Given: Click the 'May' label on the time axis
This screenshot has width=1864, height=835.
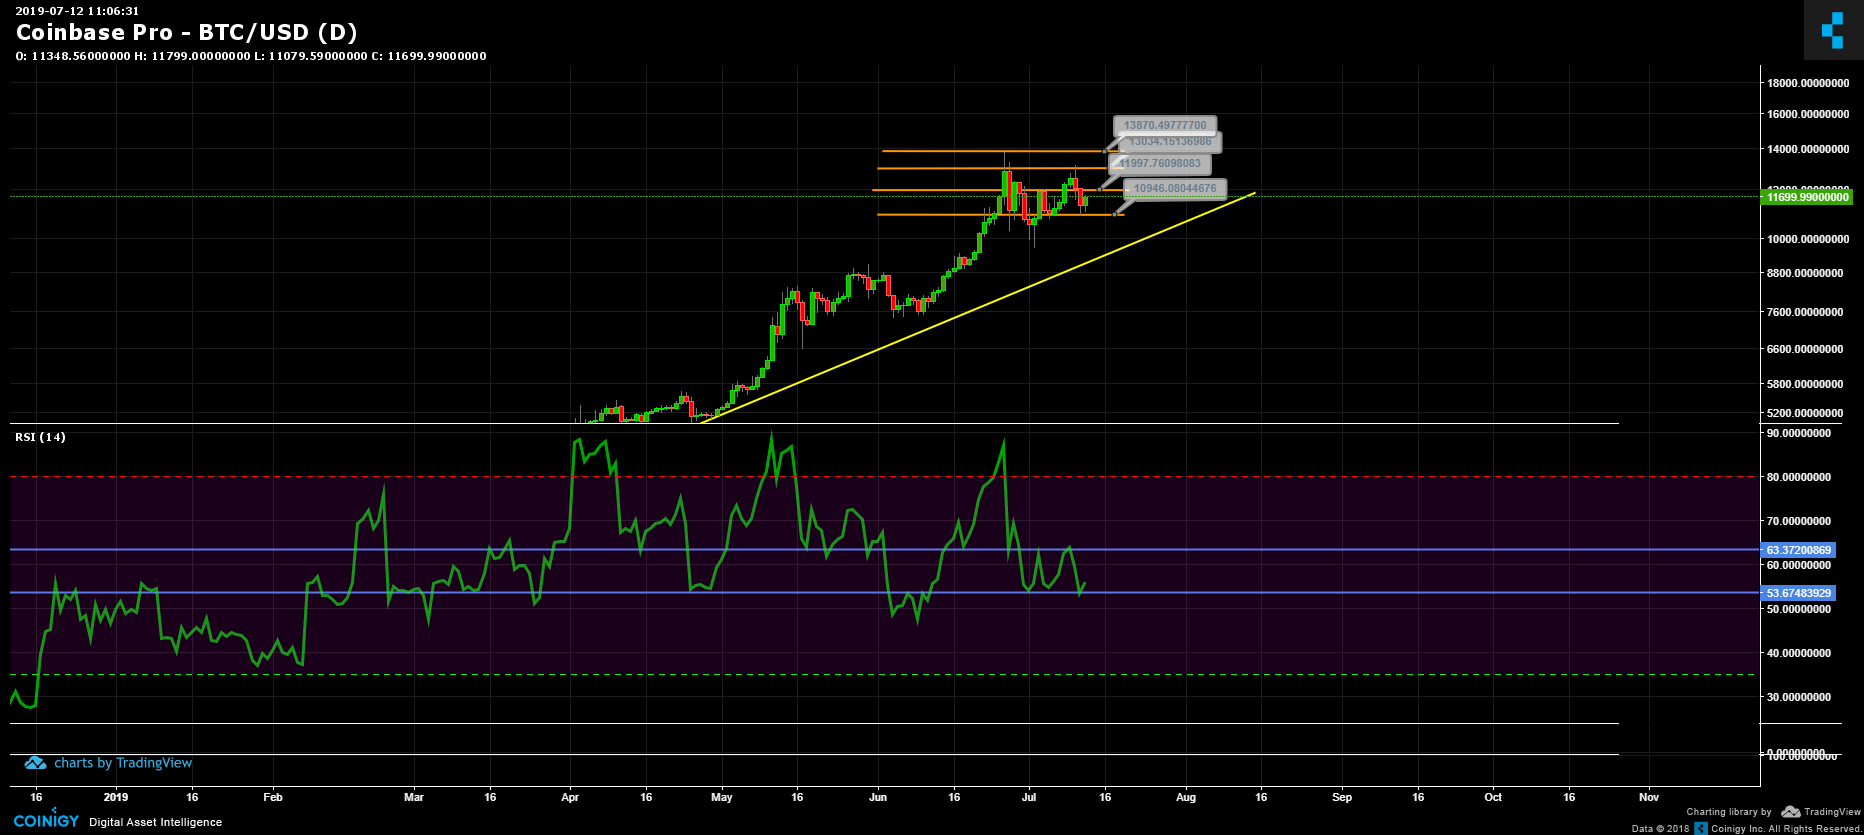Looking at the screenshot, I should point(721,797).
